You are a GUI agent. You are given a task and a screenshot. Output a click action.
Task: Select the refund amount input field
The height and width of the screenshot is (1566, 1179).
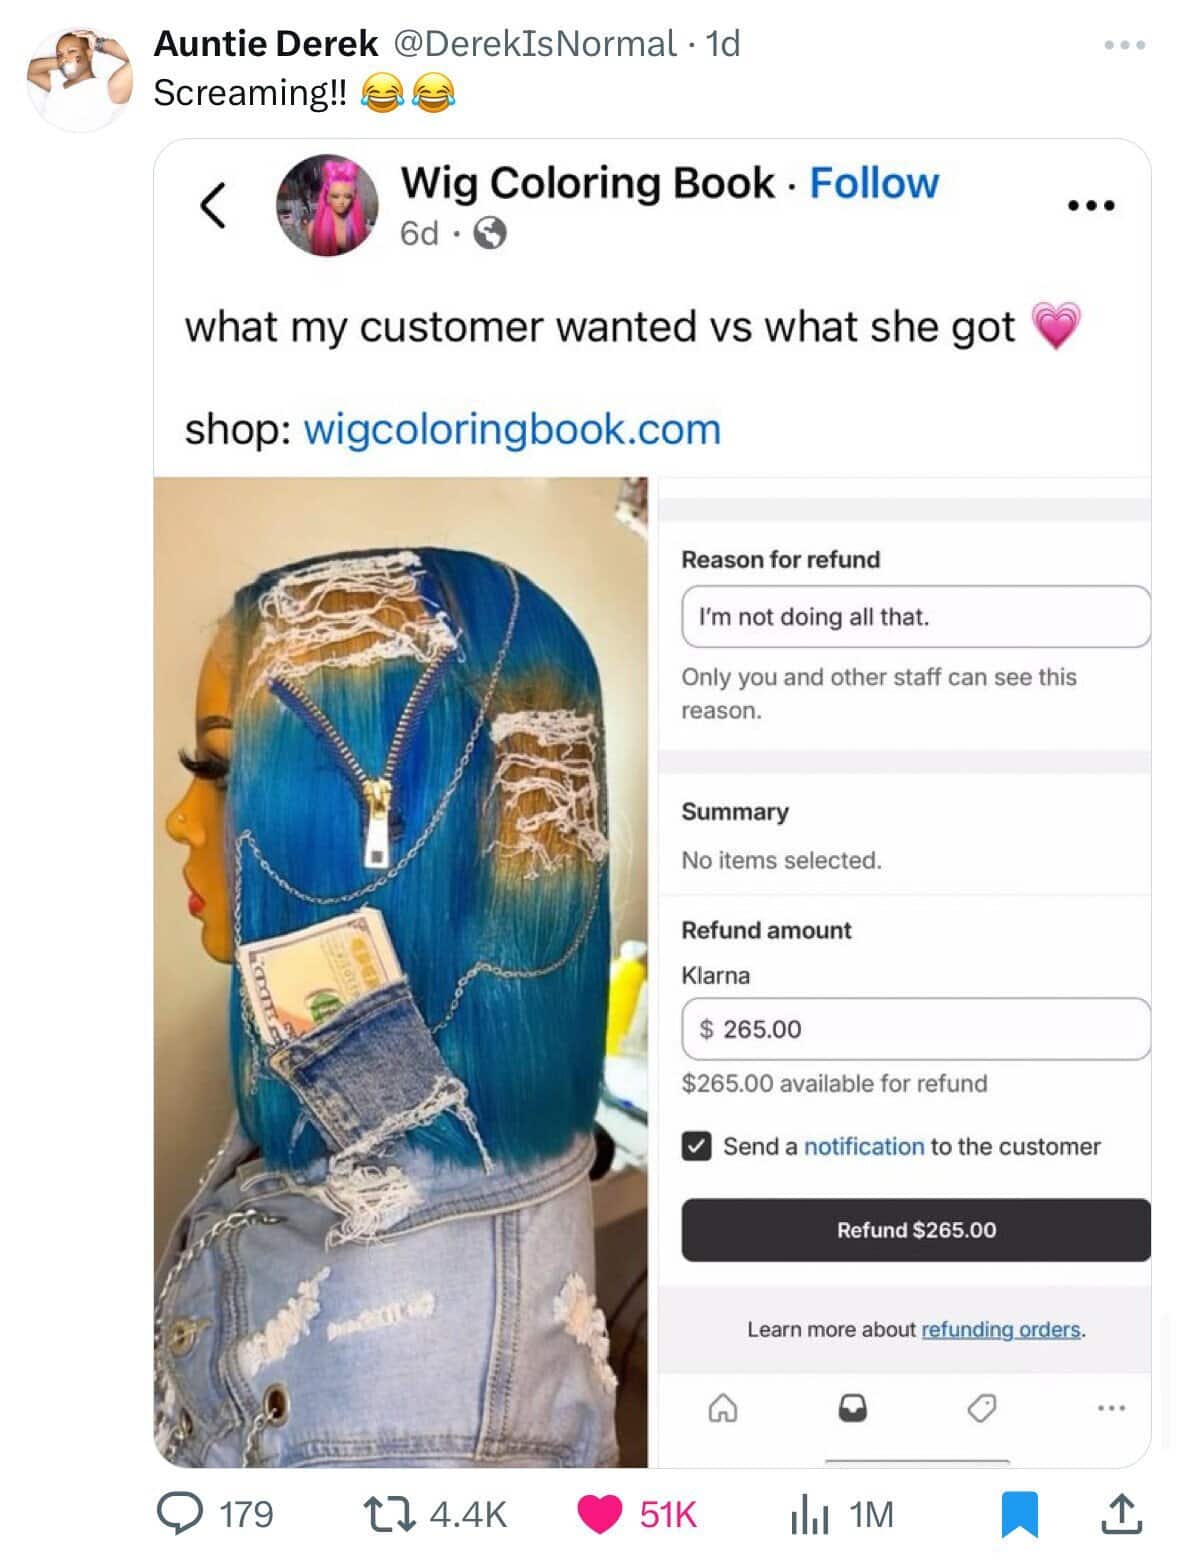(x=916, y=1028)
